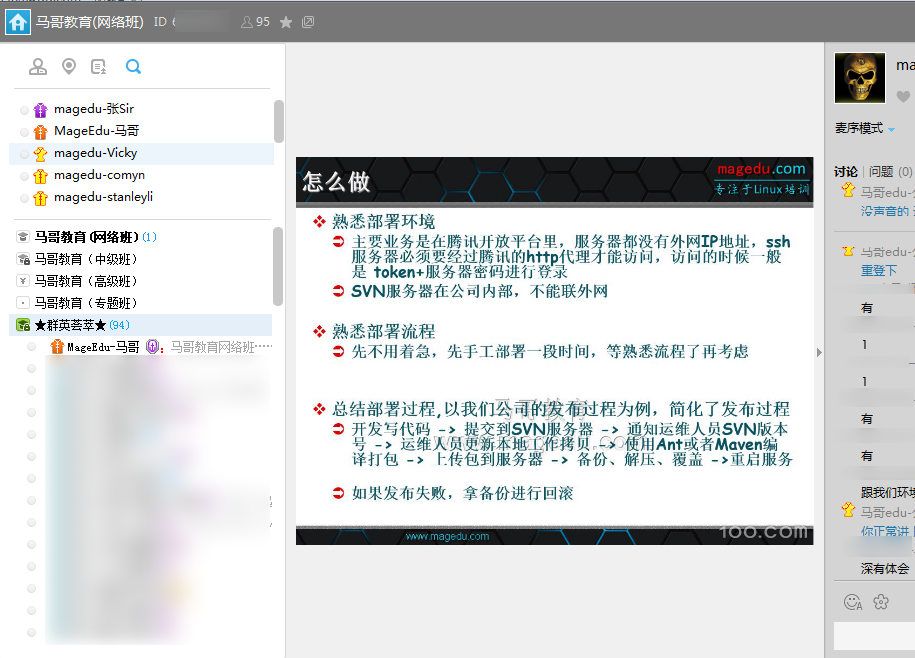Click the online user count 95 icon
Screen dimensions: 915x658
[x=255, y=22]
